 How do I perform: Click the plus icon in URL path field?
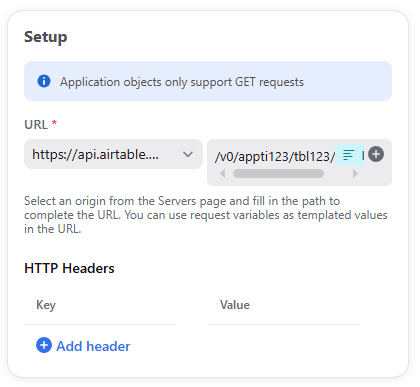click(376, 154)
